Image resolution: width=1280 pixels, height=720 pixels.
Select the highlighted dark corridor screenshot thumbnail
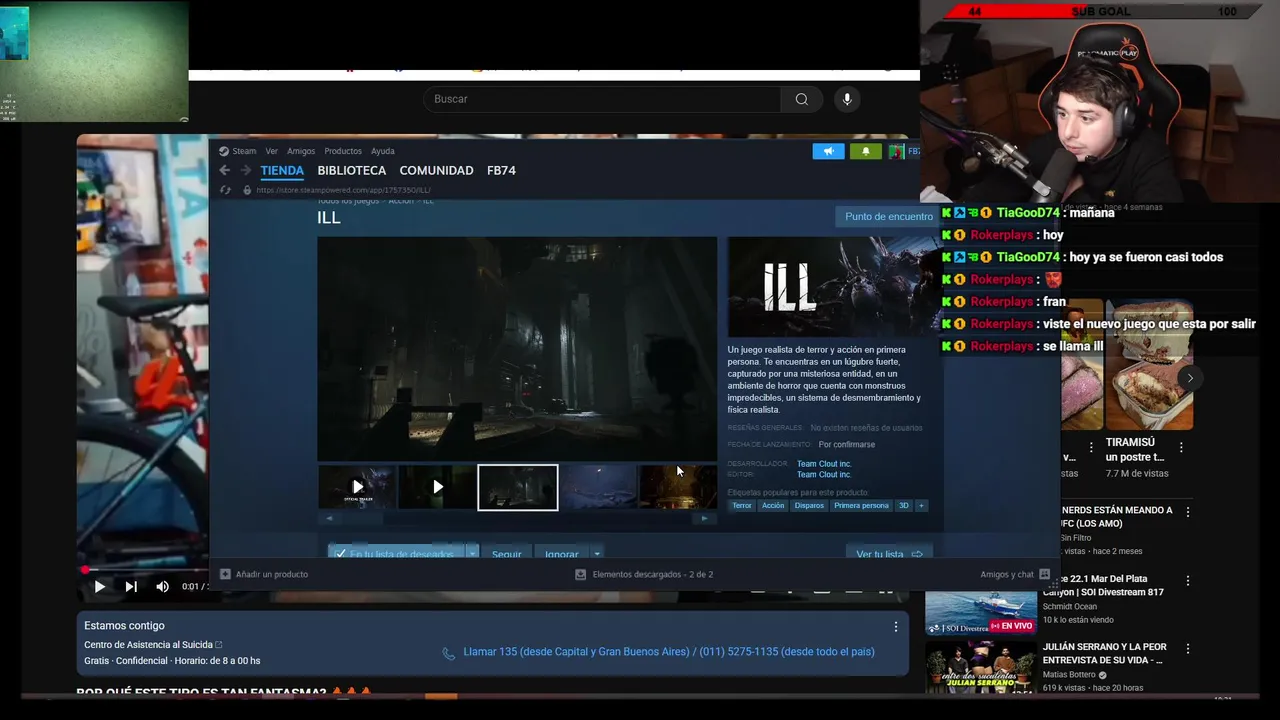pyautogui.click(x=518, y=487)
